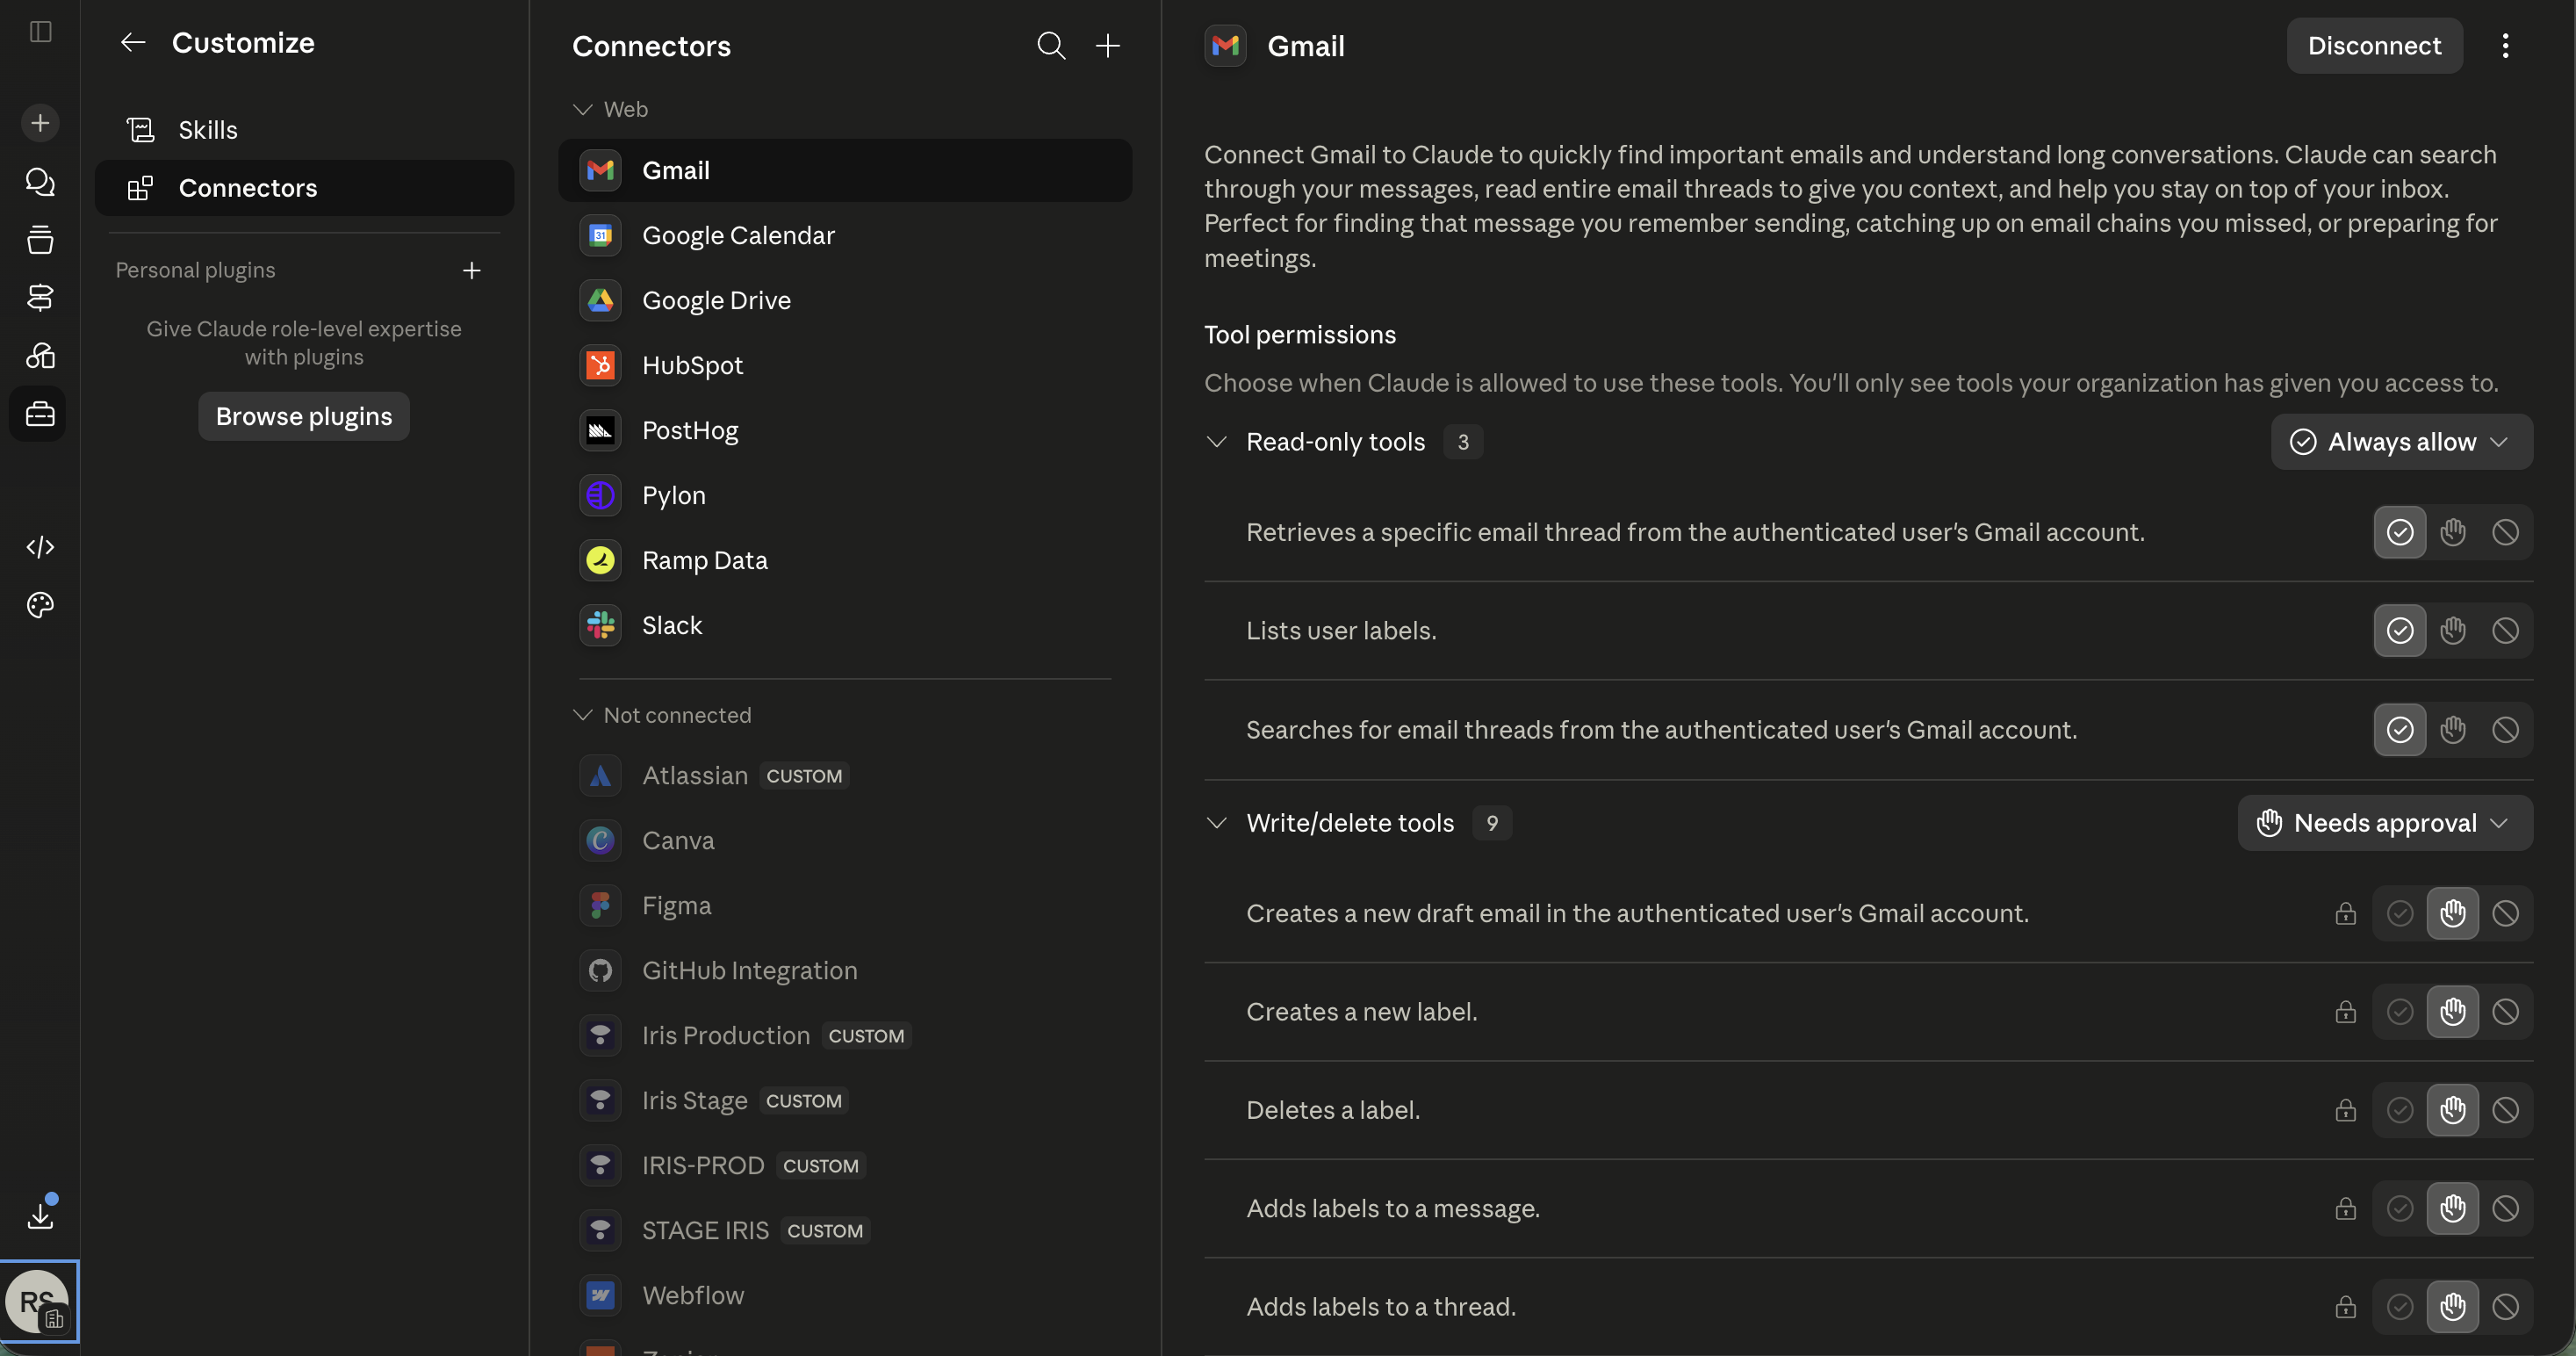The width and height of the screenshot is (2576, 1356).
Task: Add a personal plugin with plus icon
Action: click(471, 271)
